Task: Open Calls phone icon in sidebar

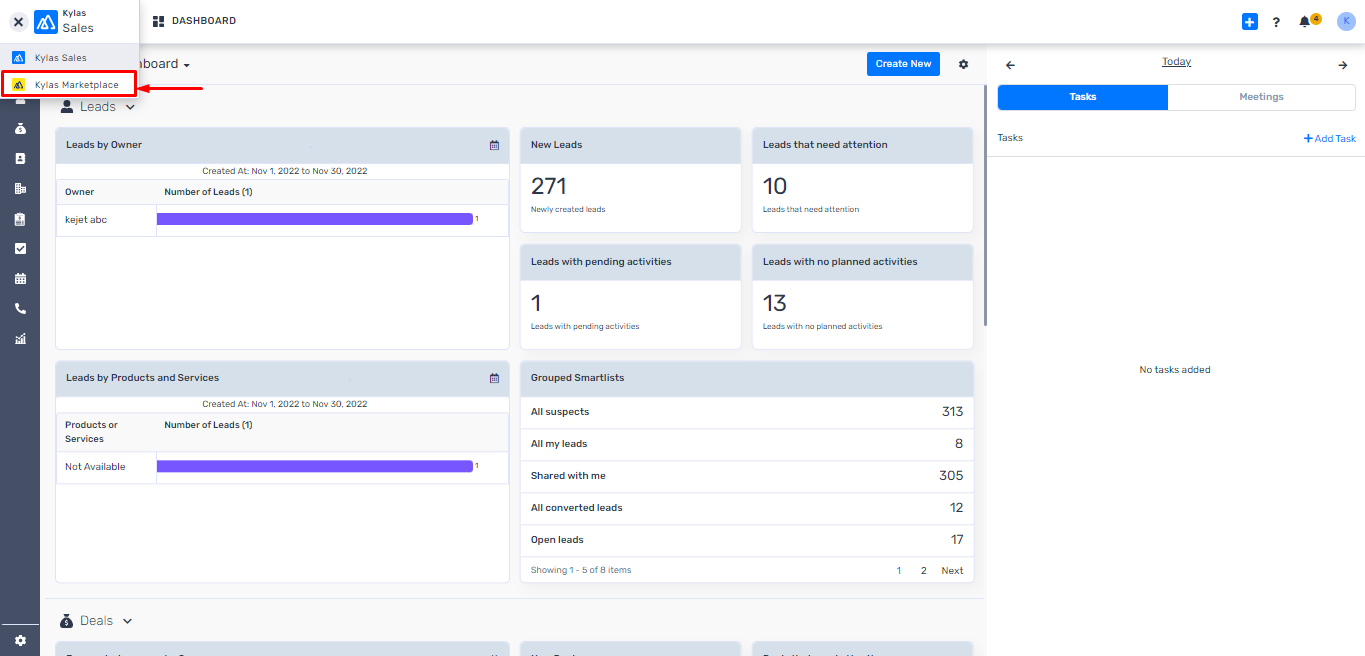Action: [x=20, y=309]
